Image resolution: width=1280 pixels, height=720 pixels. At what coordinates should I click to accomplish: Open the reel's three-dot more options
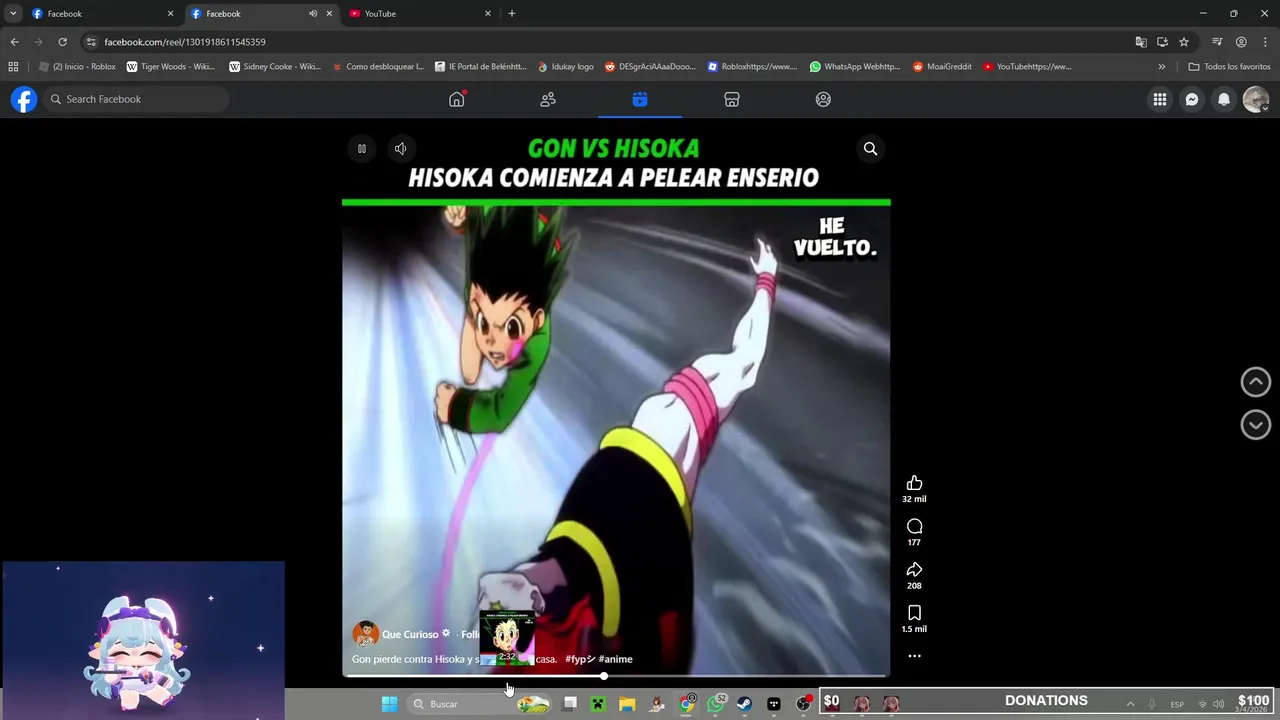click(914, 656)
